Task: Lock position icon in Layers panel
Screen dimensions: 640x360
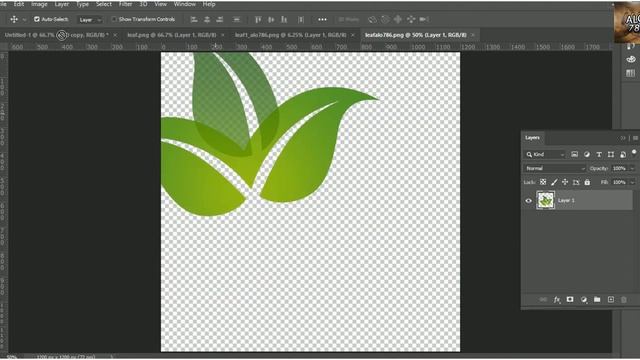Action: pos(565,182)
